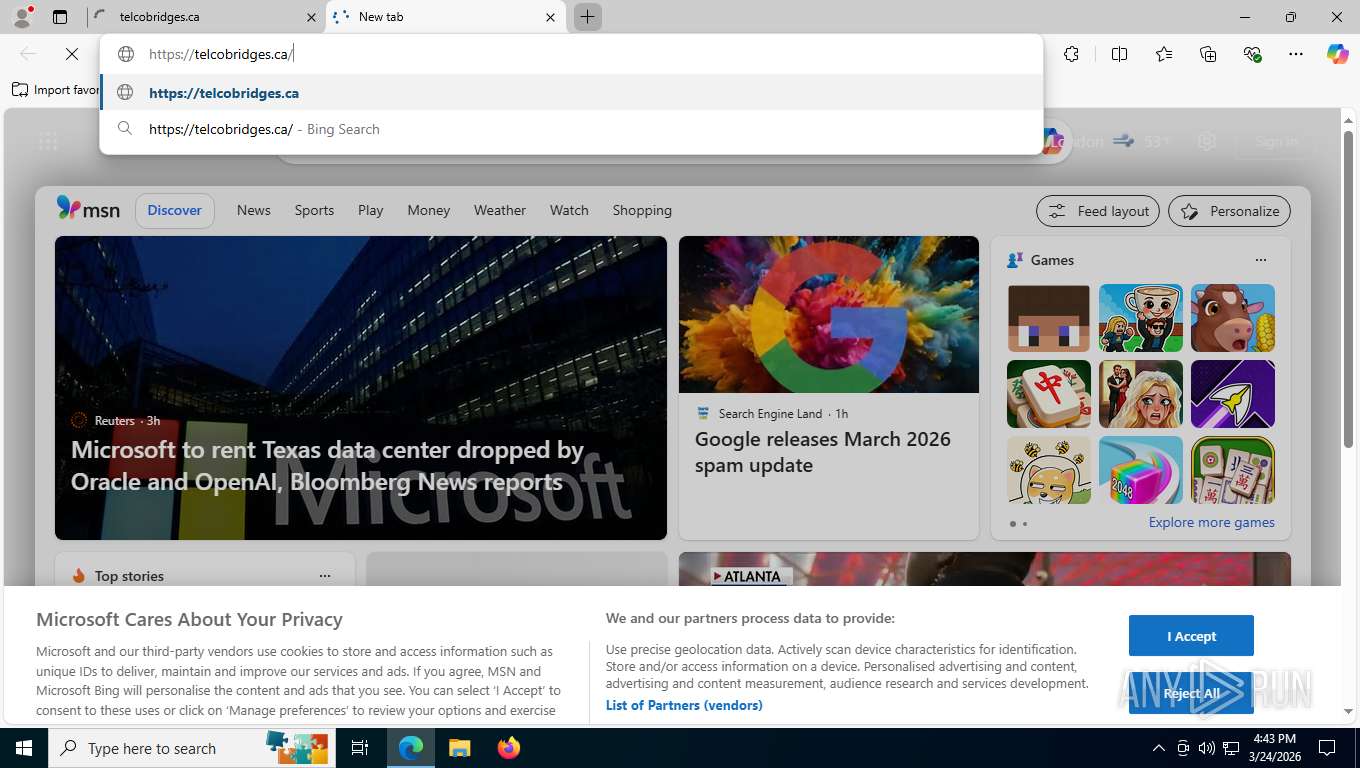Open Settings and more ellipsis menu
1360x768 pixels.
(1296, 54)
